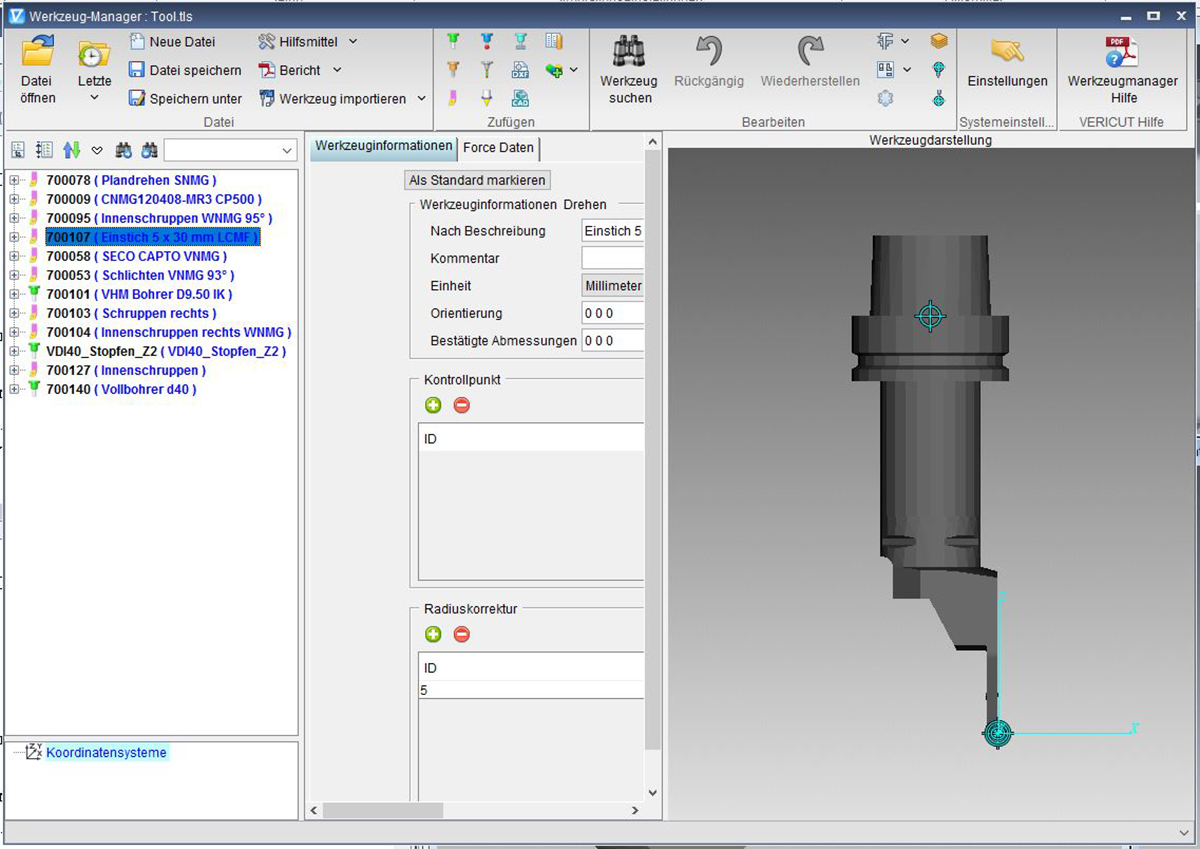Expand the 700101 VHM Bohrer tree node
Screen dimensions: 1200x849
(x=15, y=295)
